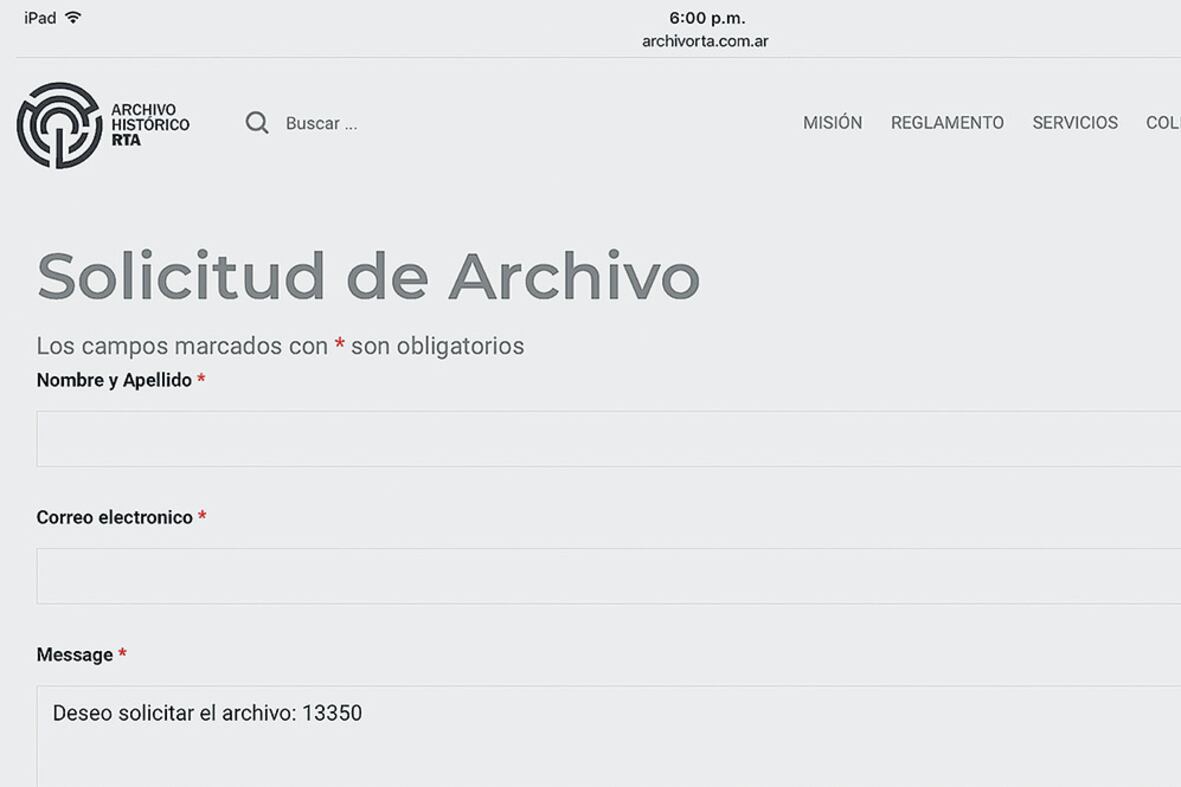Open the partially visible COL menu item

1162,123
